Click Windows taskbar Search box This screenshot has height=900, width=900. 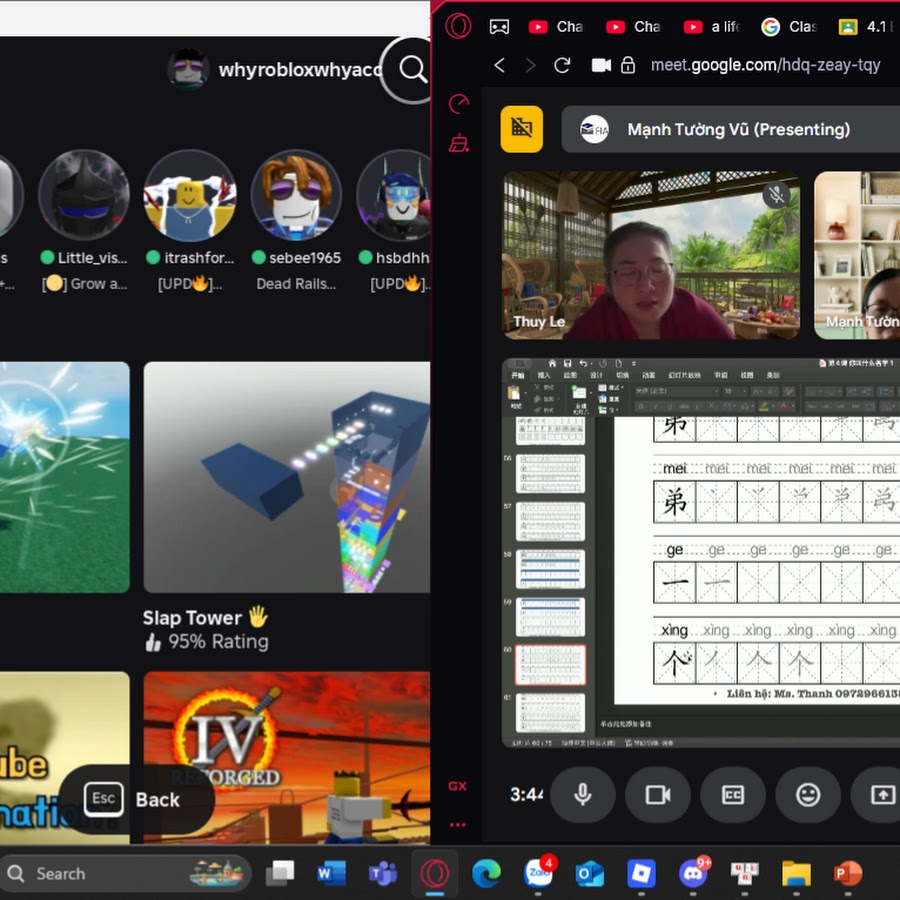(x=126, y=874)
